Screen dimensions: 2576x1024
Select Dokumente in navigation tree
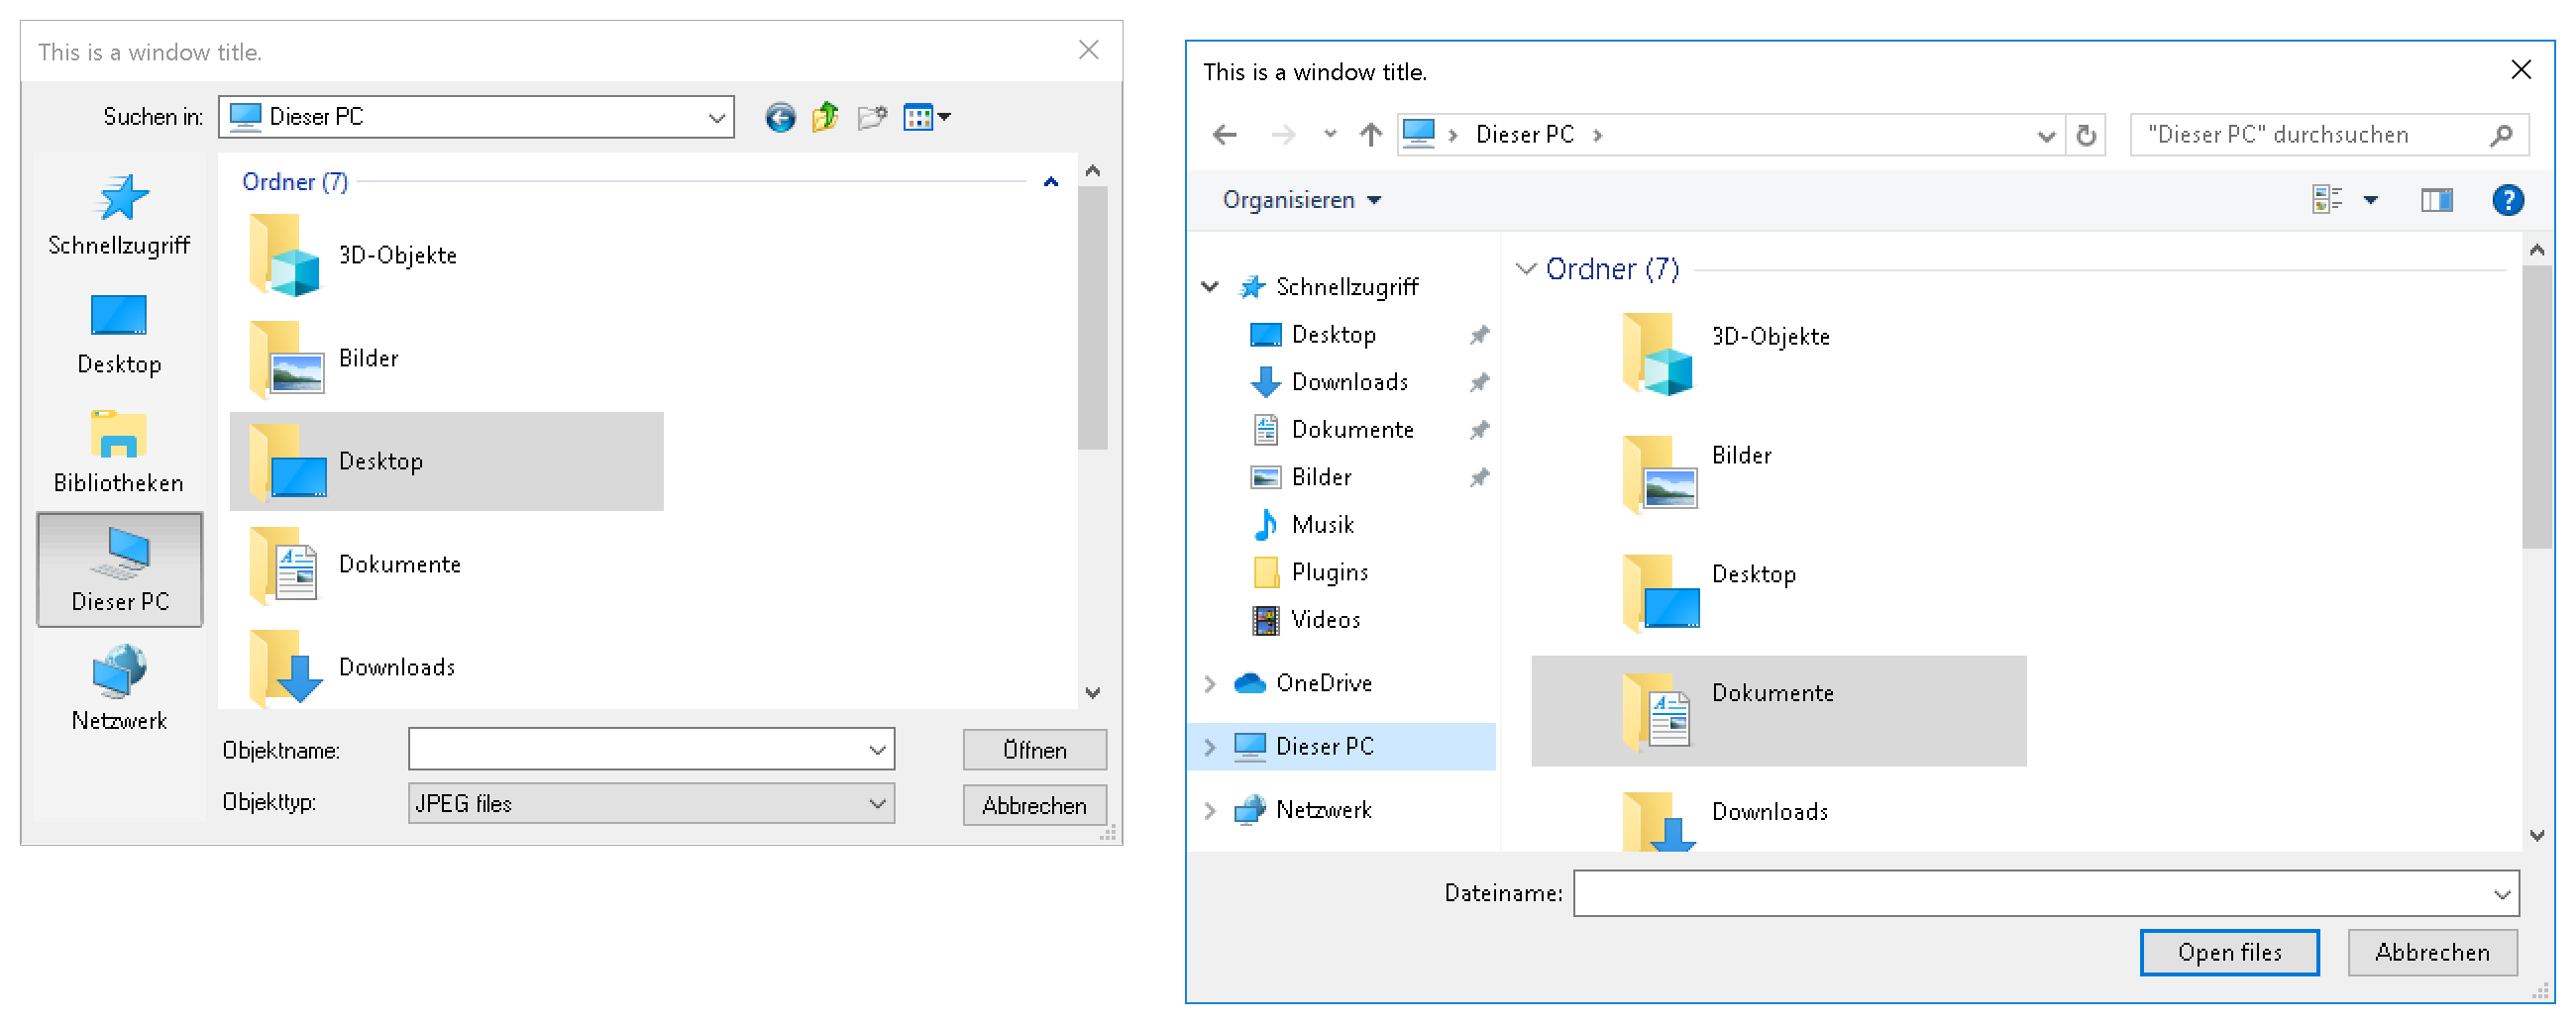1352,430
